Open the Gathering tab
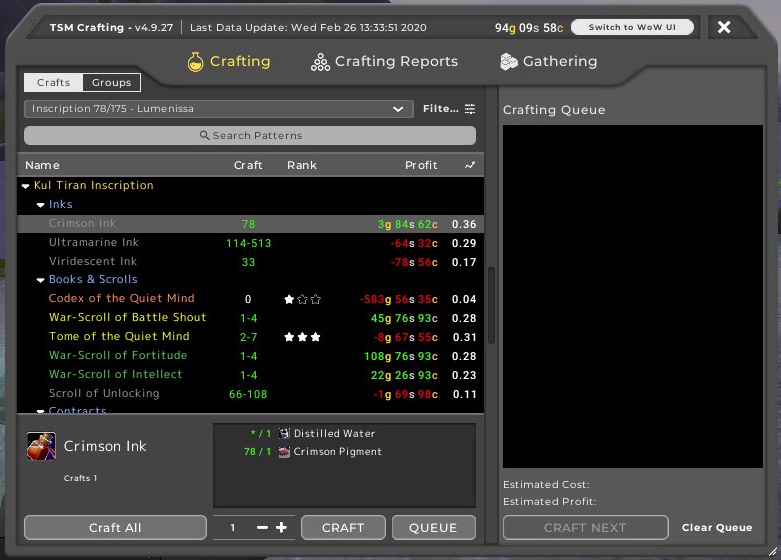This screenshot has height=560, width=781. [x=548, y=62]
